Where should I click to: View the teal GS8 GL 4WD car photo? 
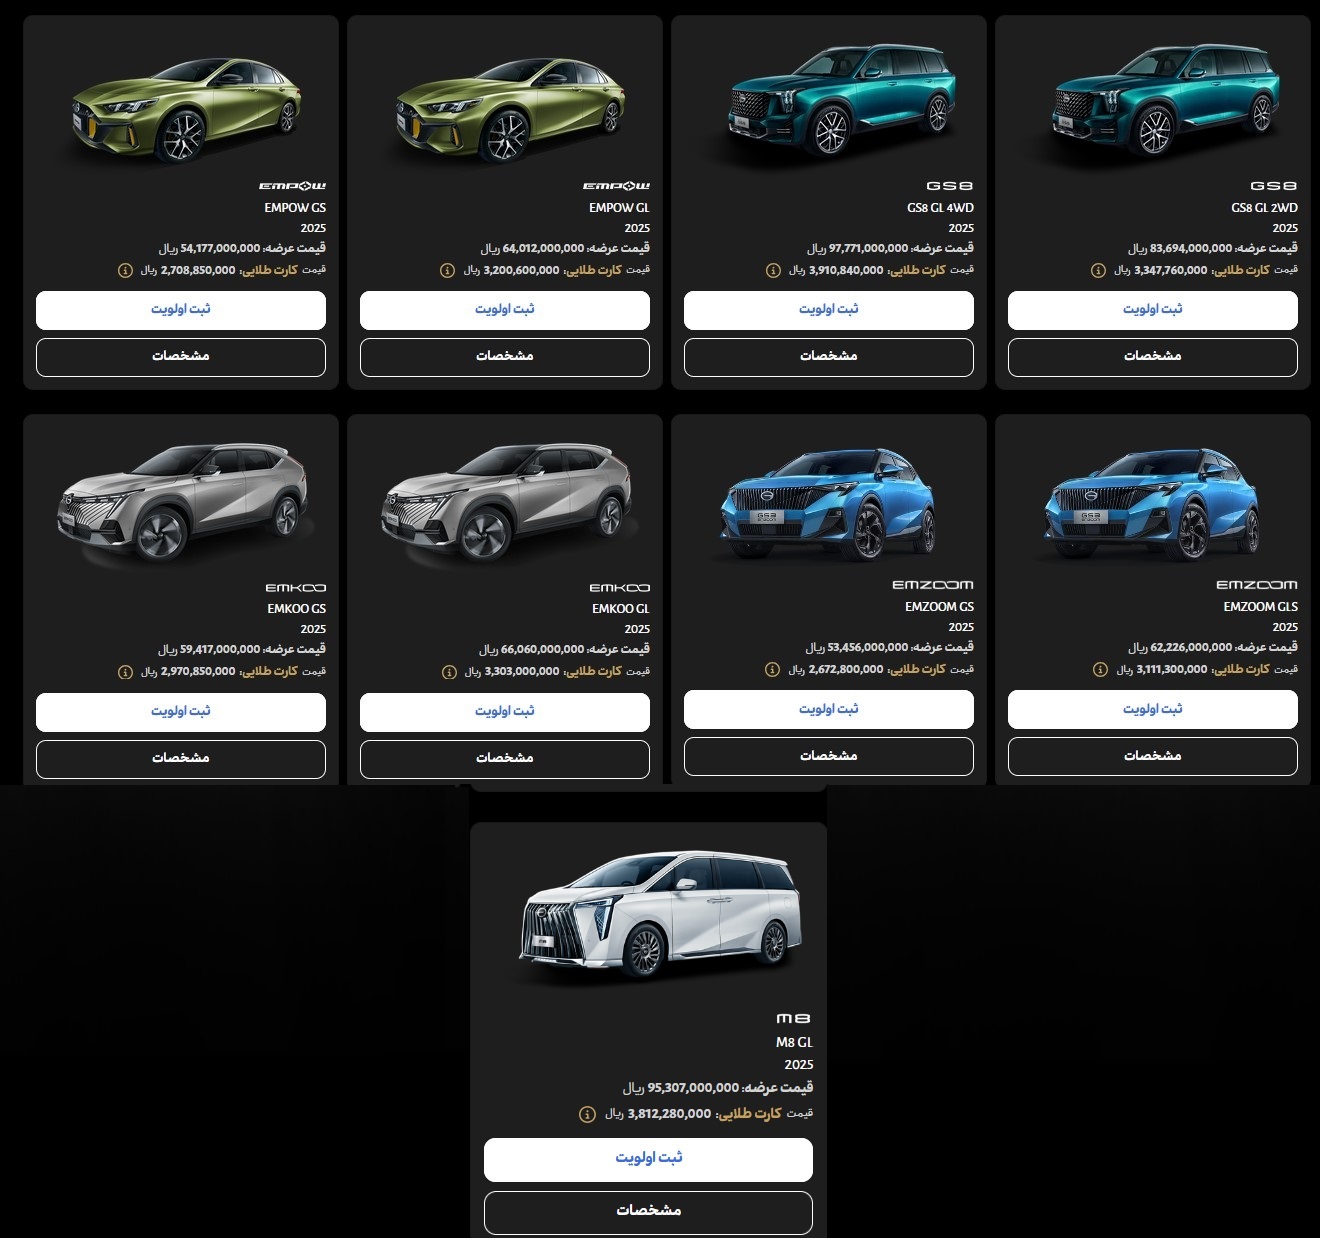843,100
